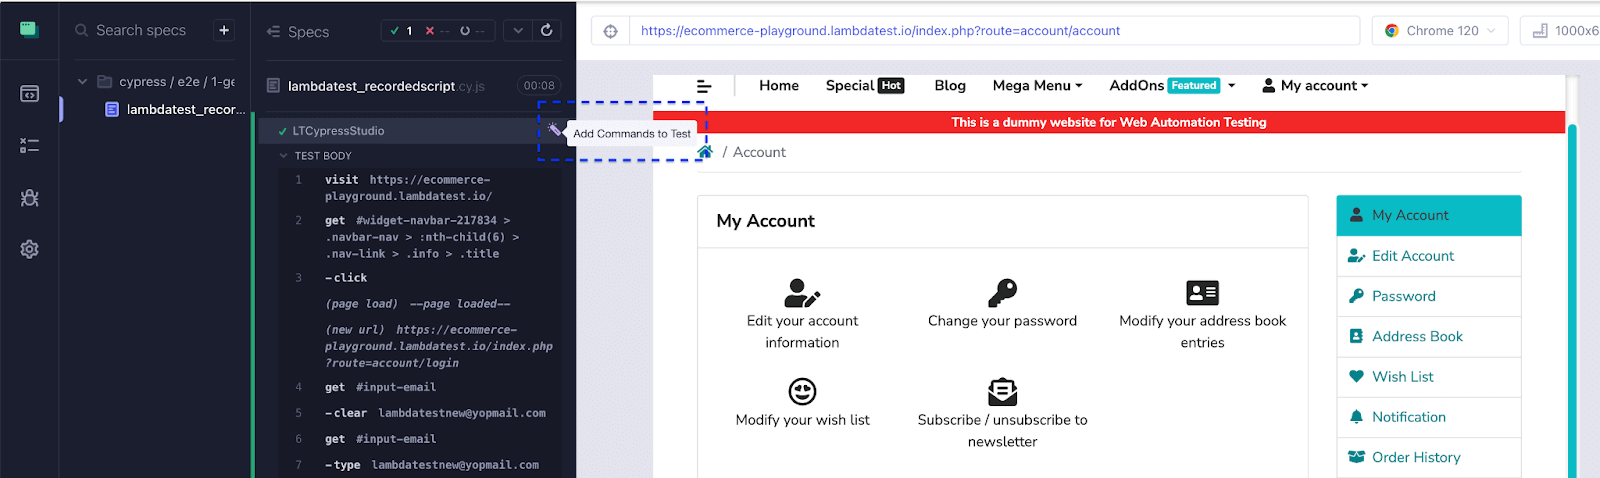The image size is (1600, 478).
Task: Open the Debug bug icon in sidebar
Action: tap(29, 198)
